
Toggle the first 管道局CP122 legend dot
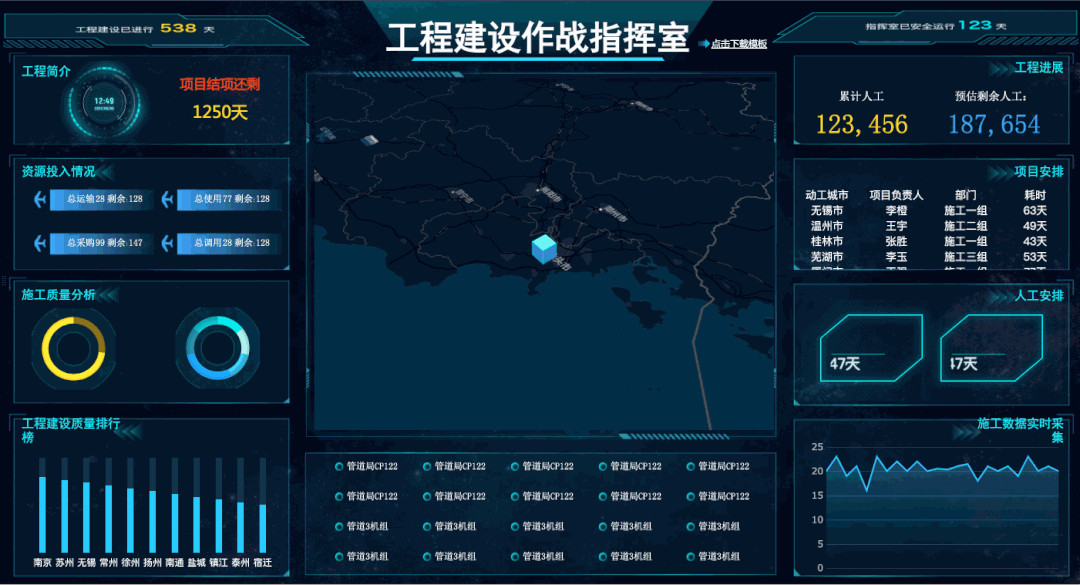[339, 466]
